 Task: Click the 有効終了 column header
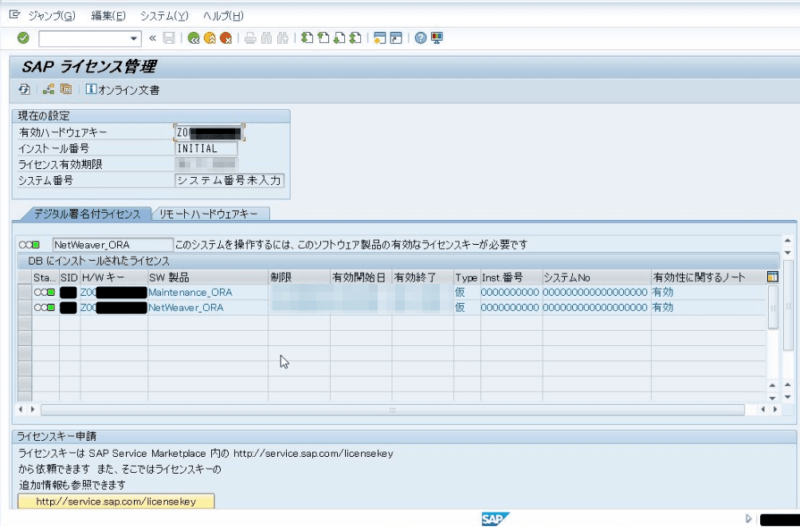click(x=422, y=277)
